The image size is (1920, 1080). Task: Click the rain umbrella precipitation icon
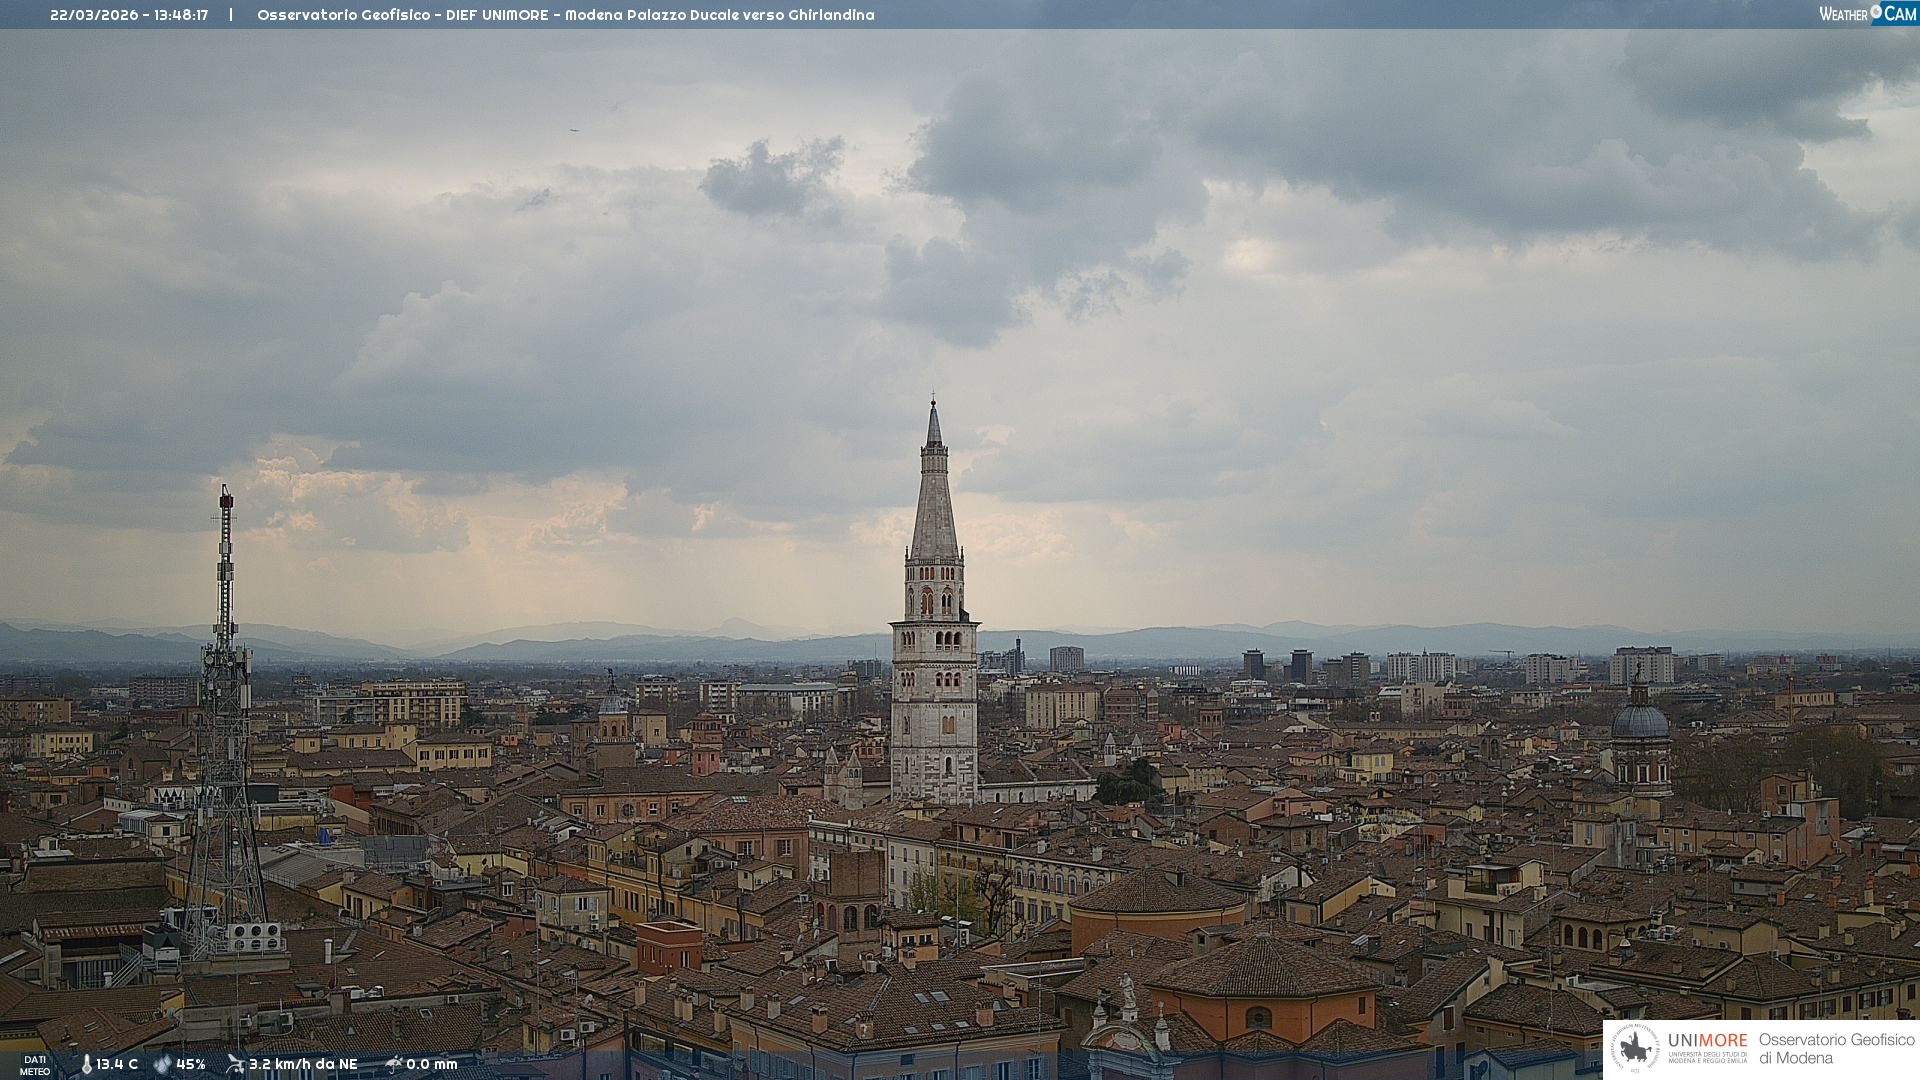(x=394, y=1064)
